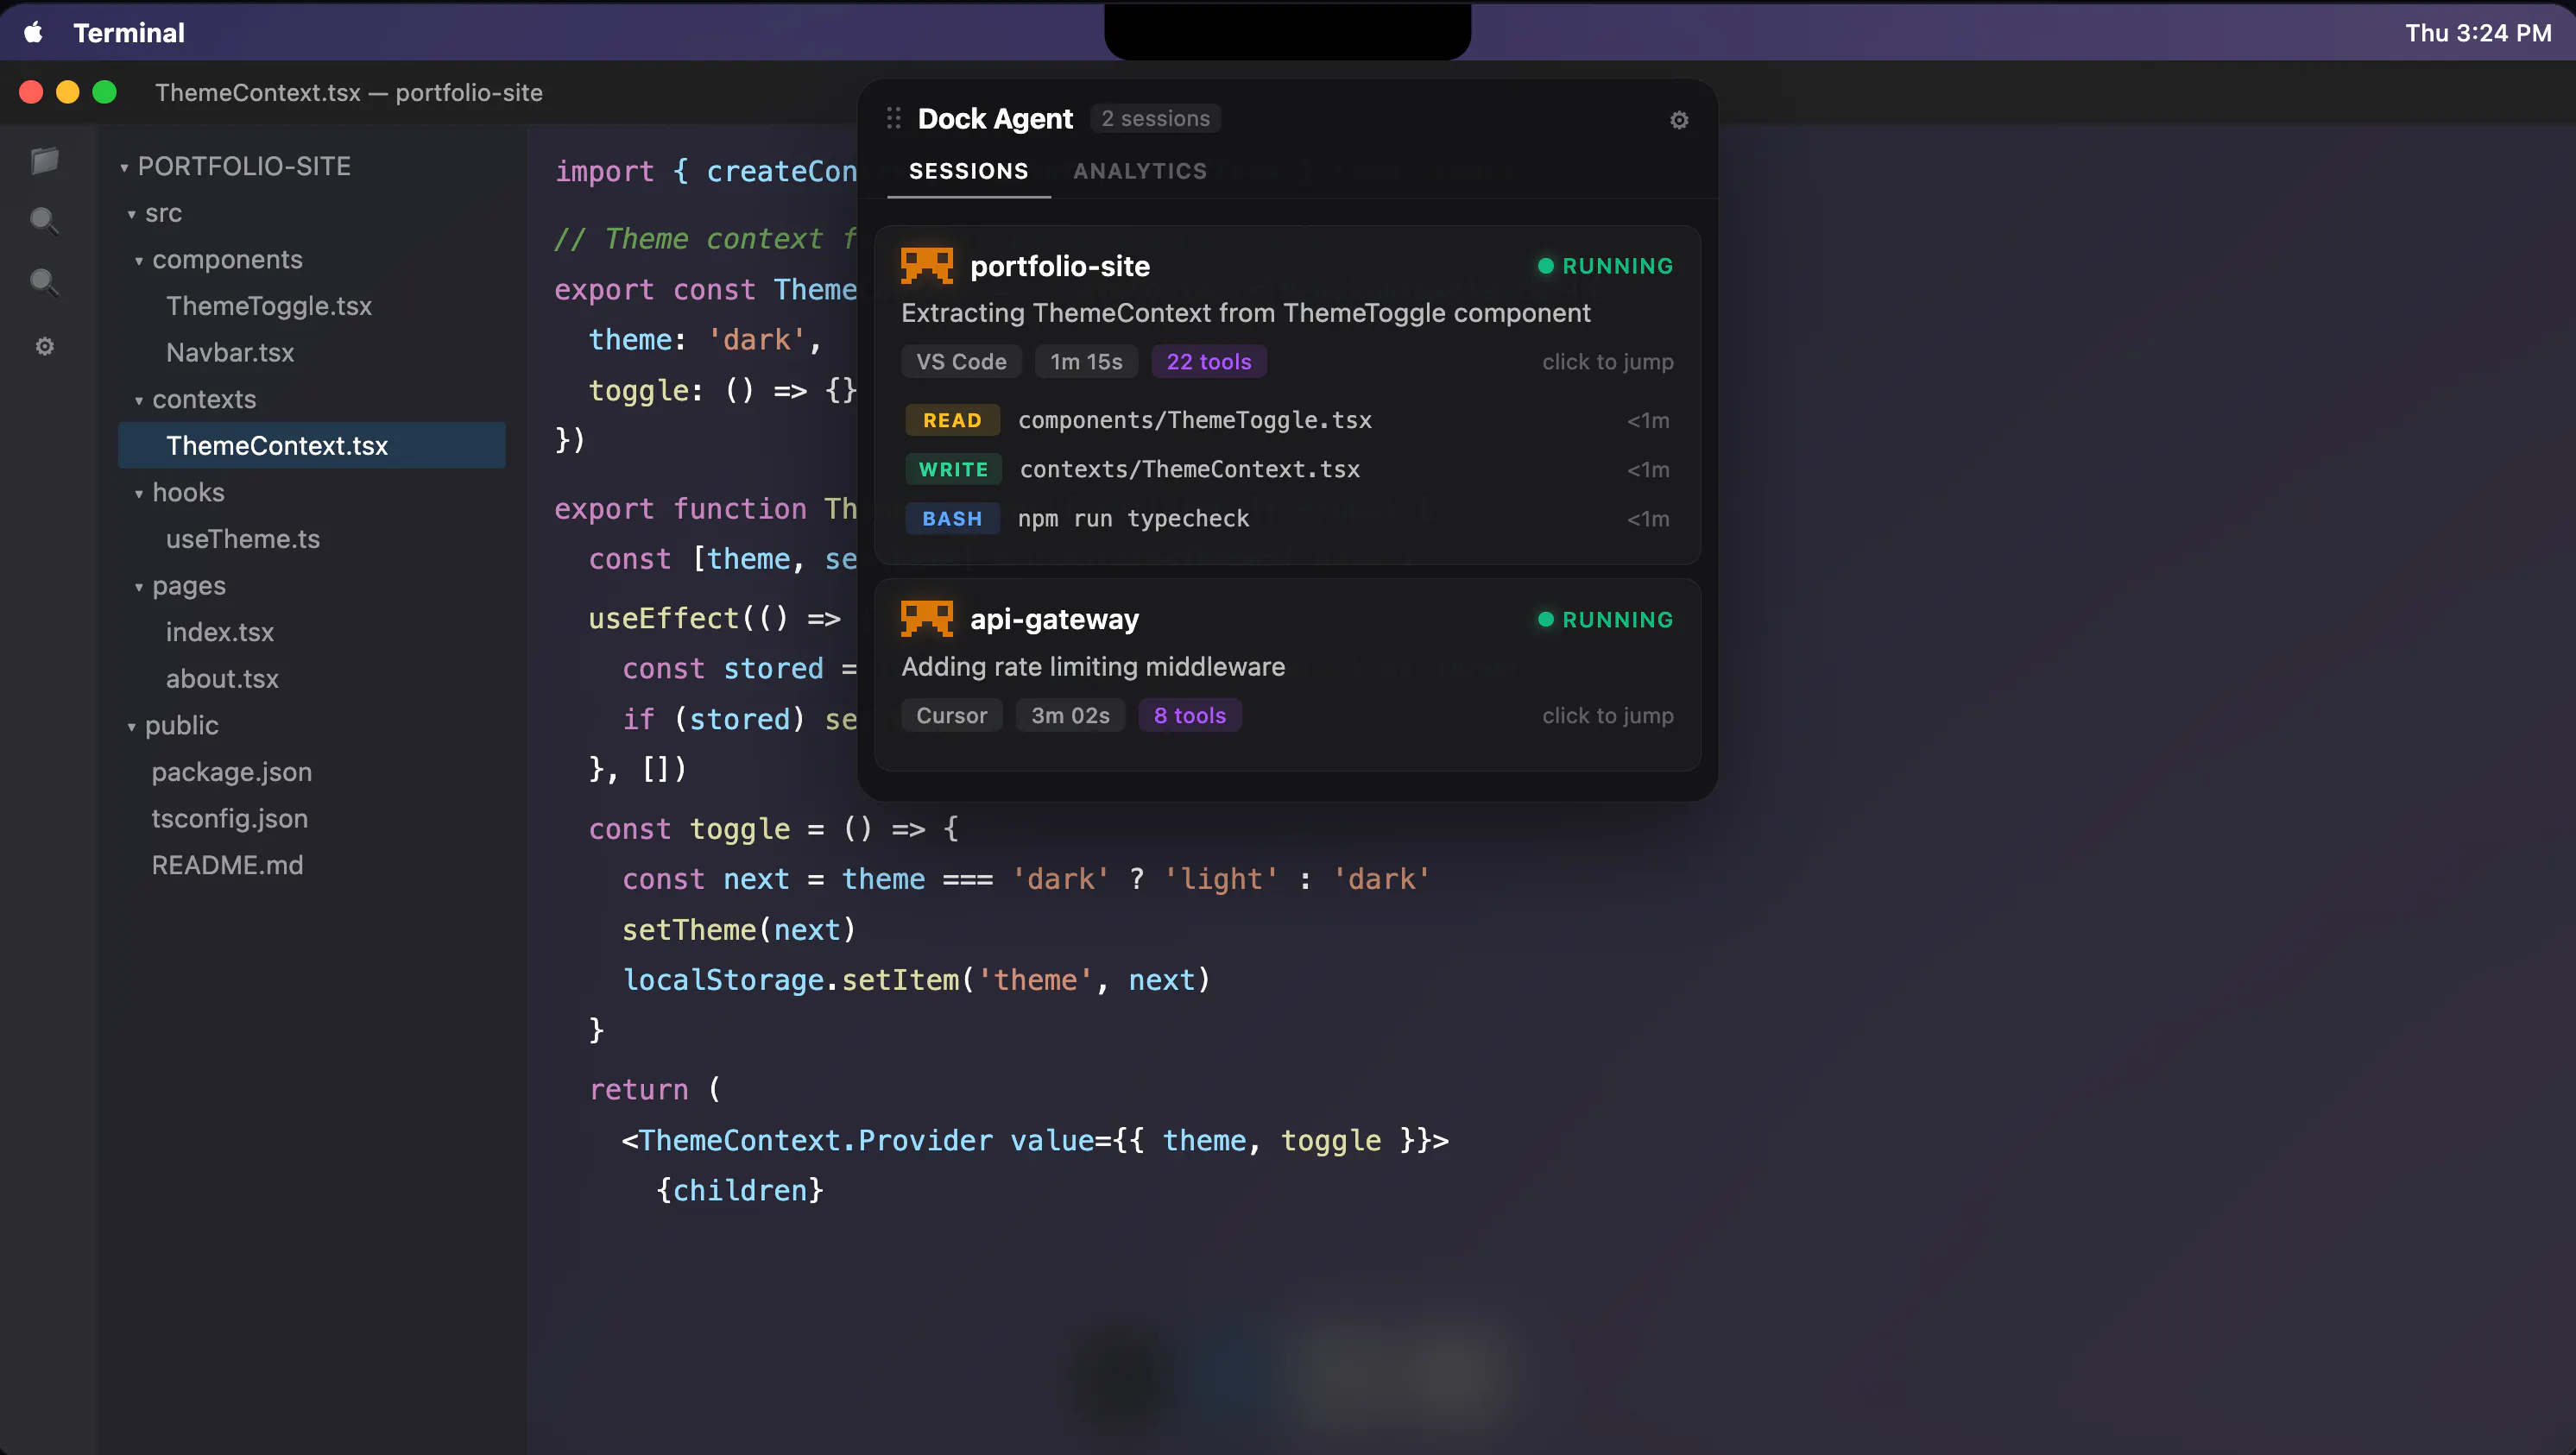2576x1455 pixels.
Task: Open the file explorer folder icon in the sidebar
Action: [x=44, y=160]
